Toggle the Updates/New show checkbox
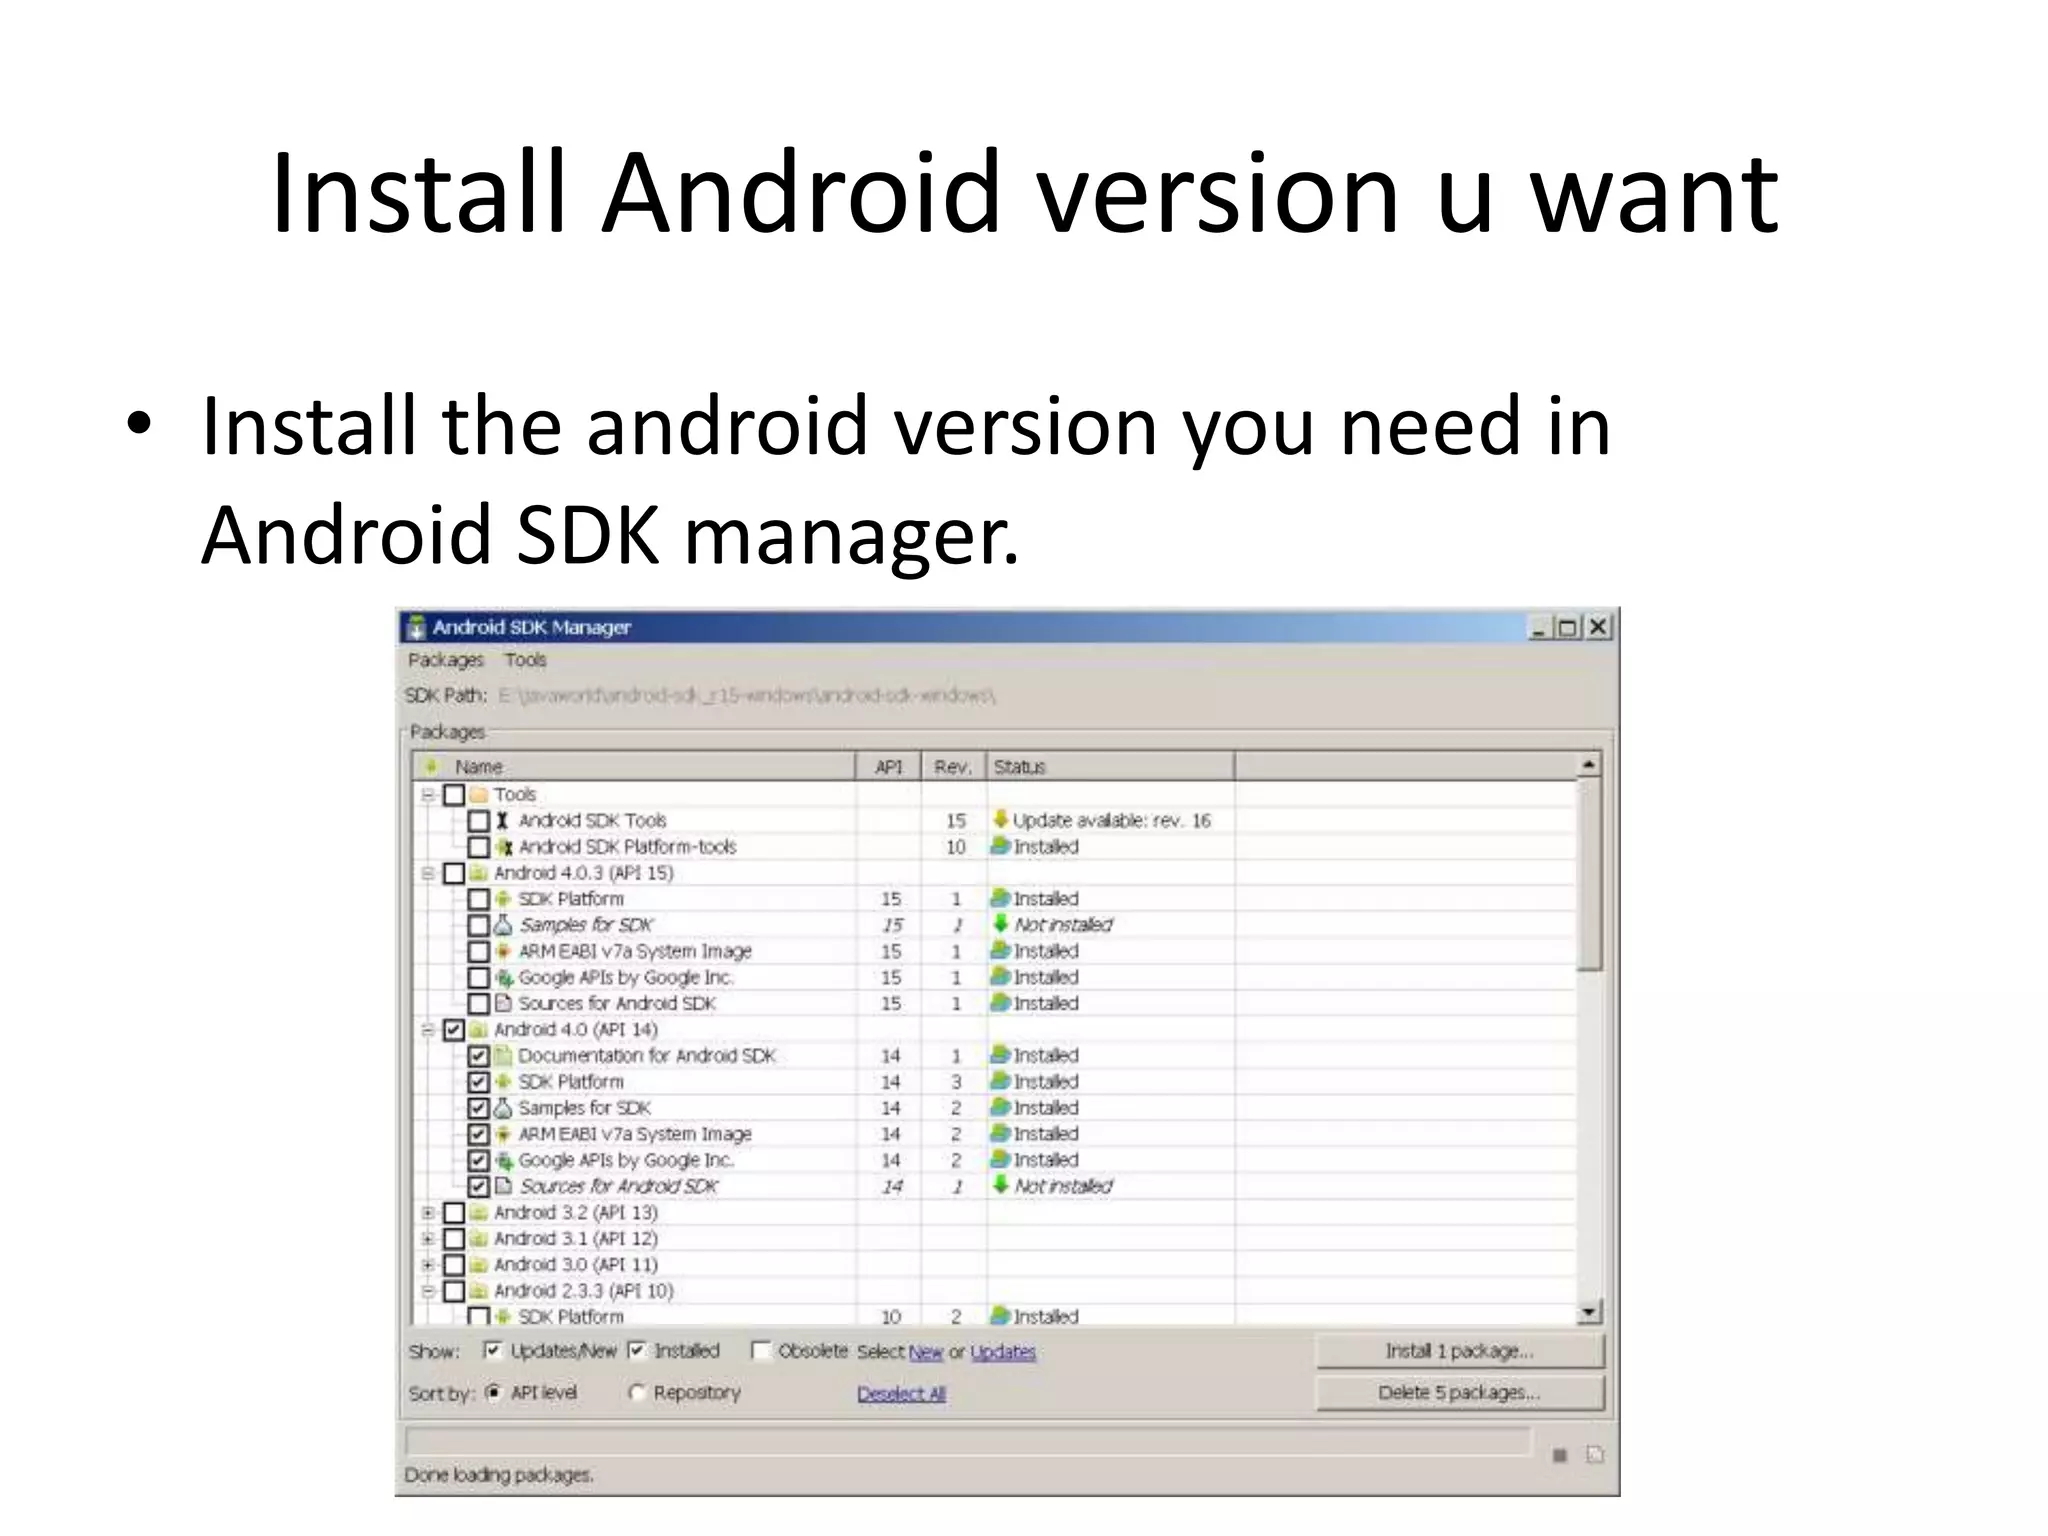2048x1536 pixels. [492, 1351]
